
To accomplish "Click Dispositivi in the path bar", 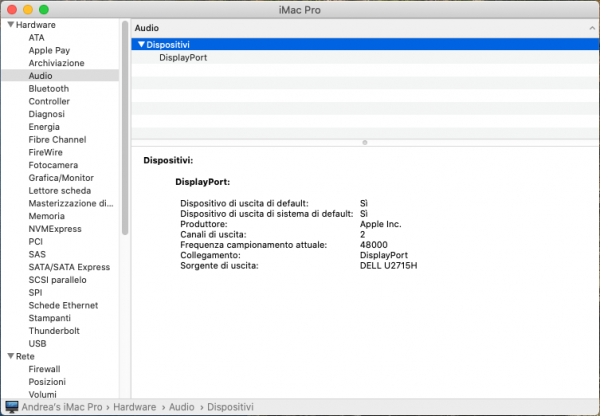I will (x=230, y=407).
